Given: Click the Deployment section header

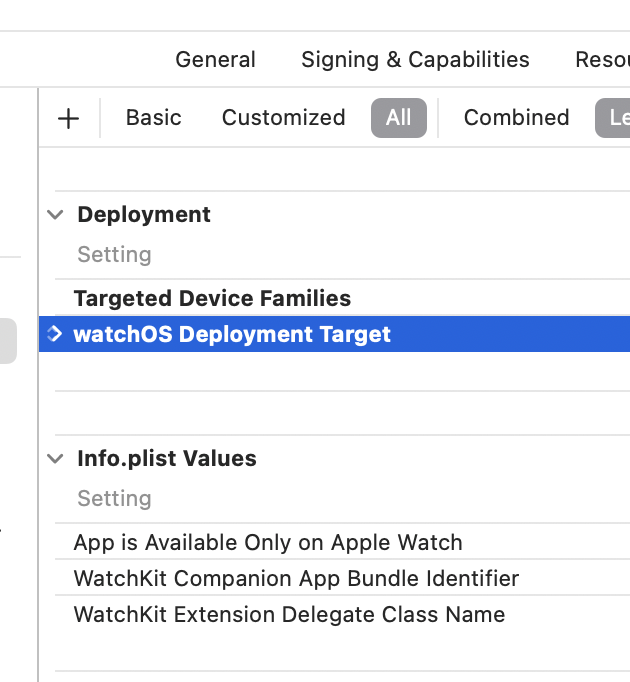Looking at the screenshot, I should point(144,215).
